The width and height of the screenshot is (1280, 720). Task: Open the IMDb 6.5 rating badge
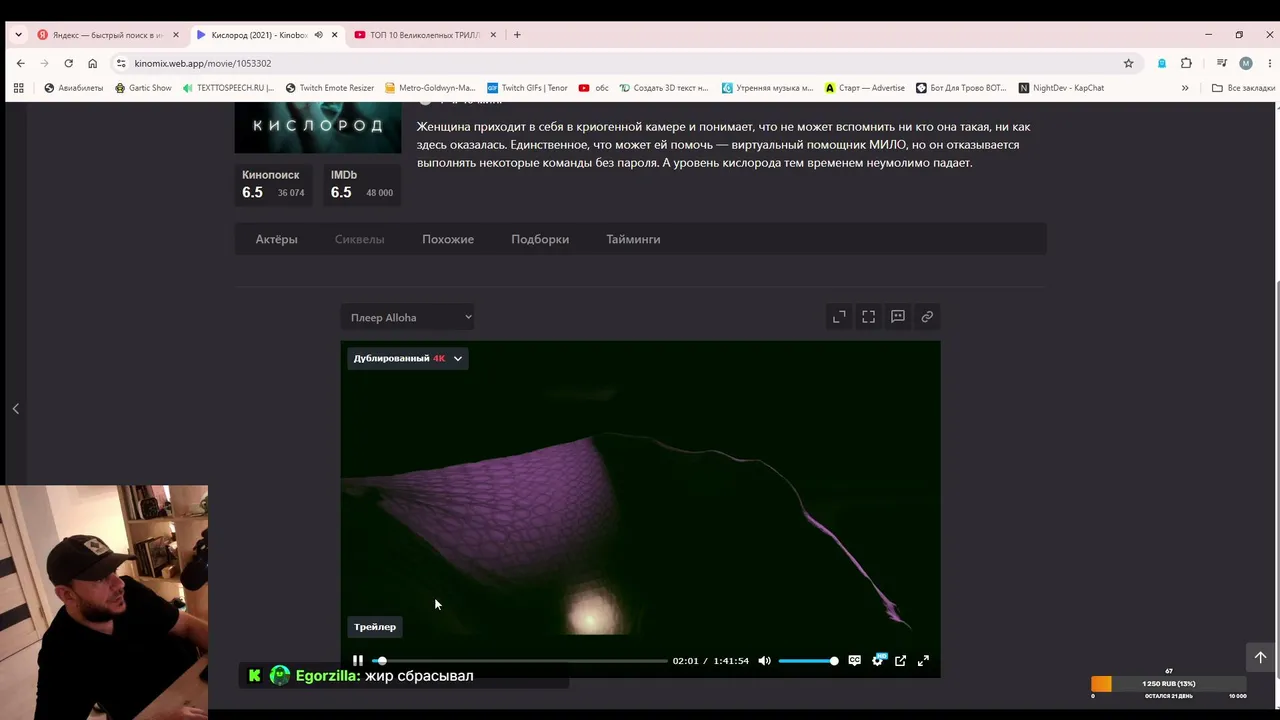pos(362,184)
